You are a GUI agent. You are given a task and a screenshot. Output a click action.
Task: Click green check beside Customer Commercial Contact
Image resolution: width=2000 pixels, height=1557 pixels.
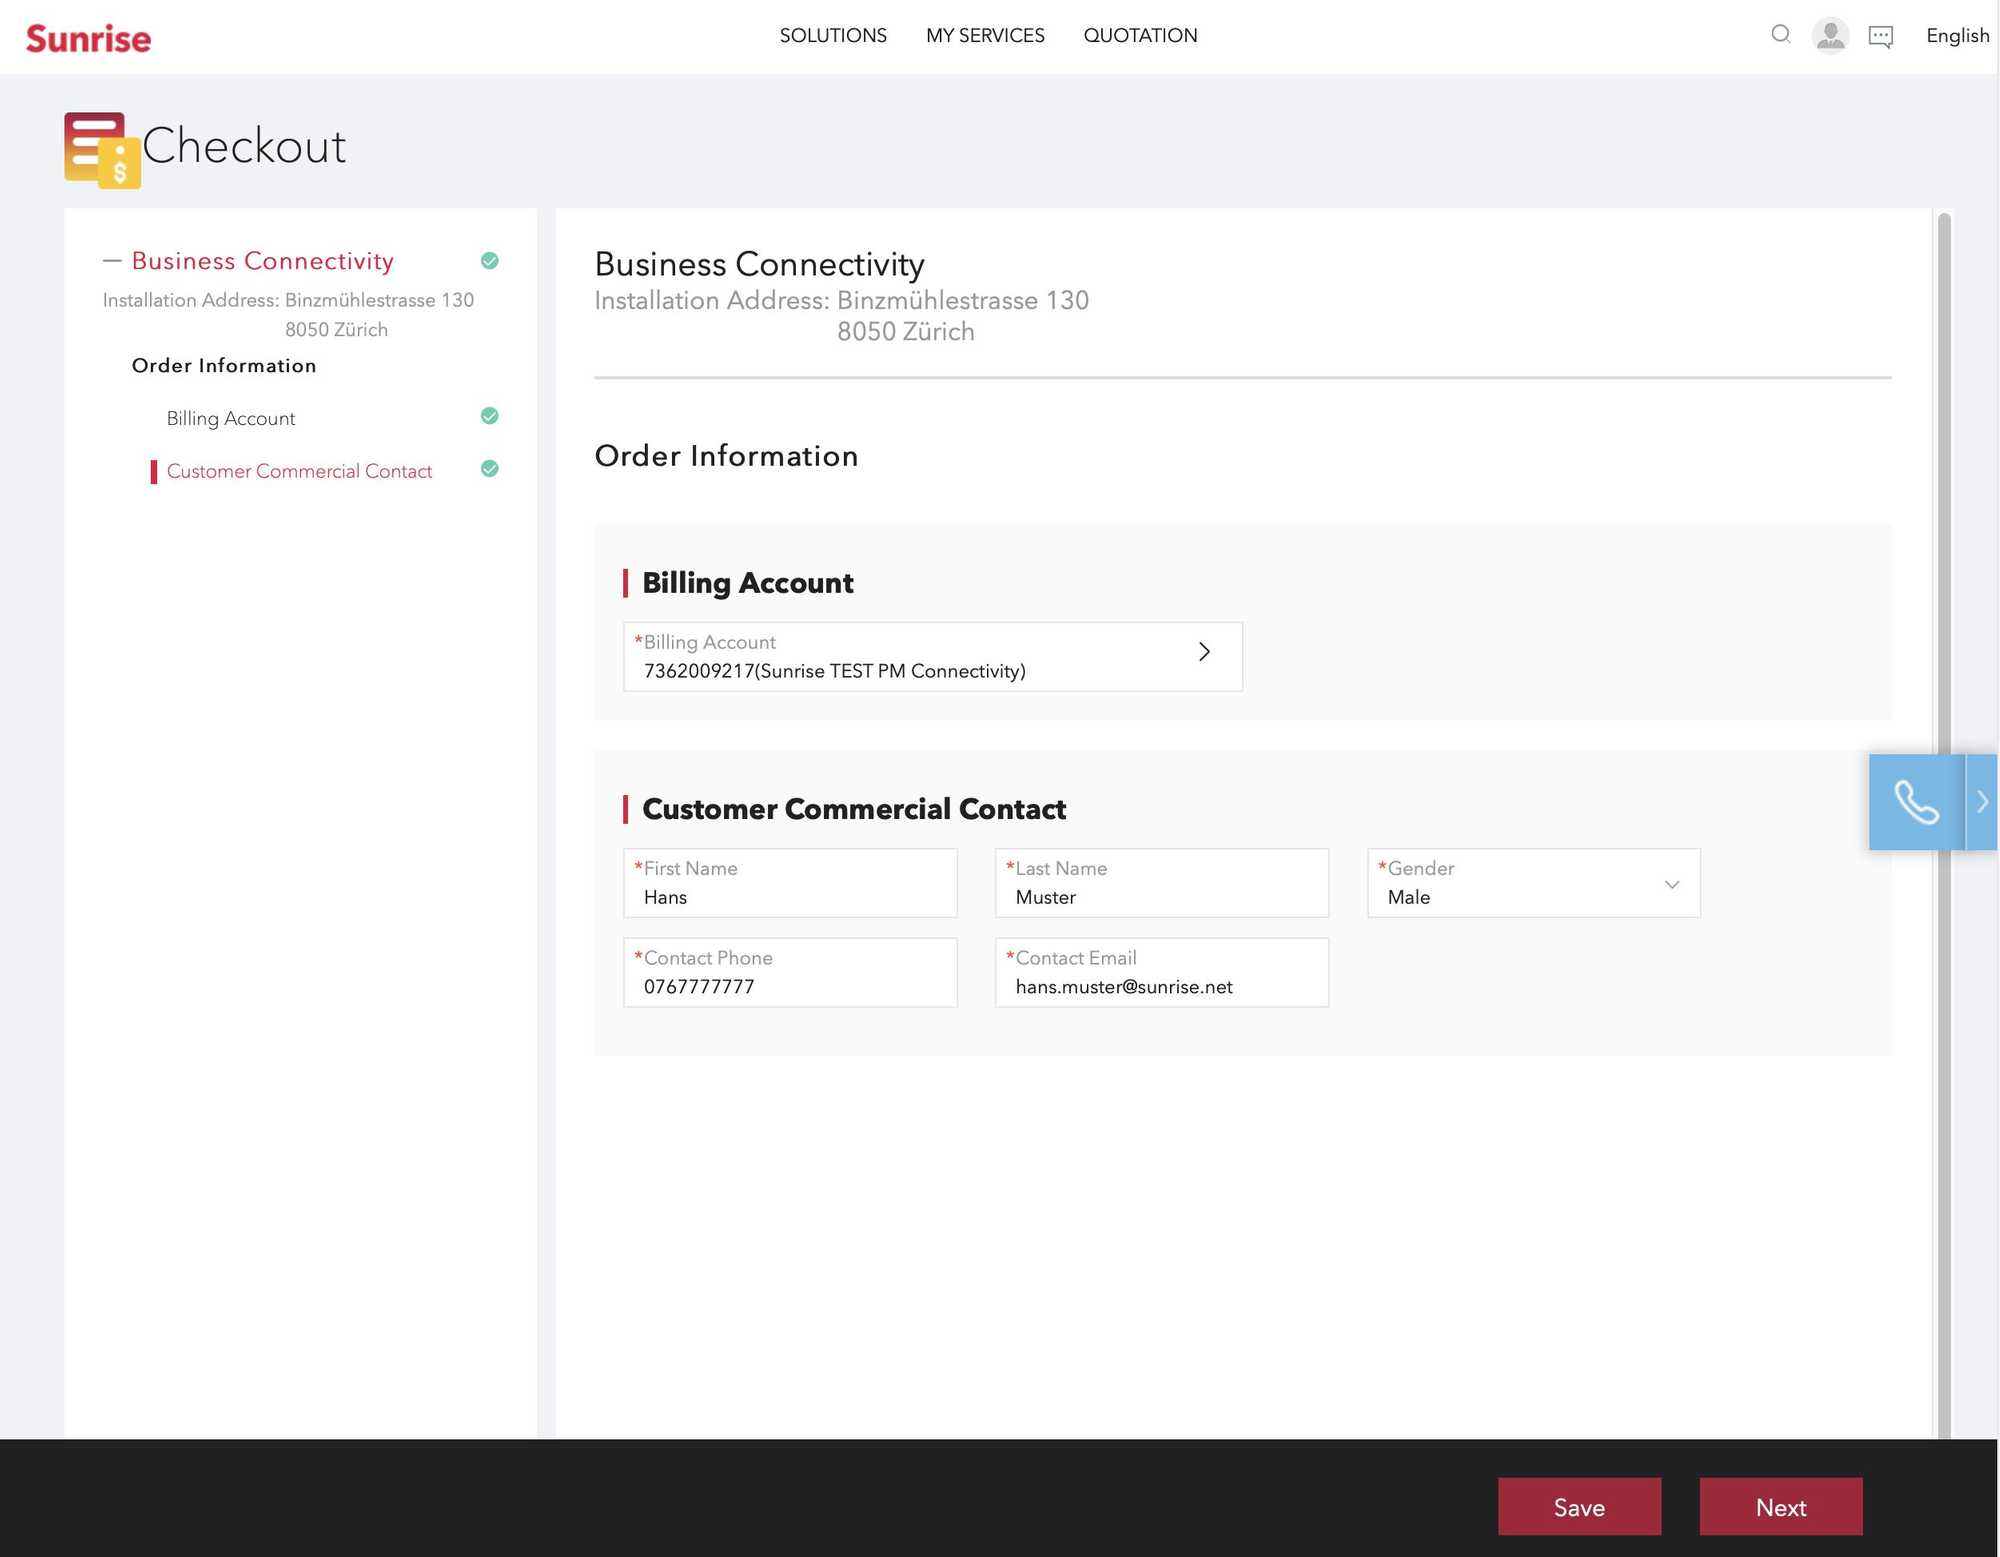point(489,469)
